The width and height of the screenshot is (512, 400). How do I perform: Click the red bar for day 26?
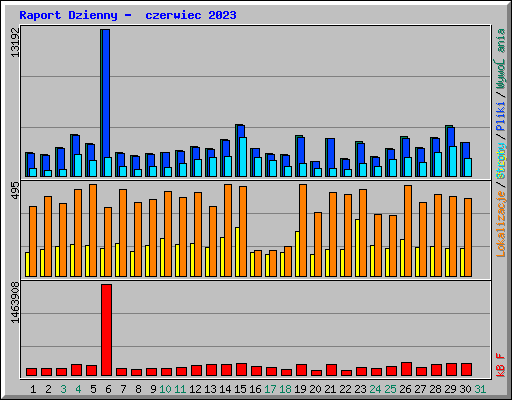point(406,369)
